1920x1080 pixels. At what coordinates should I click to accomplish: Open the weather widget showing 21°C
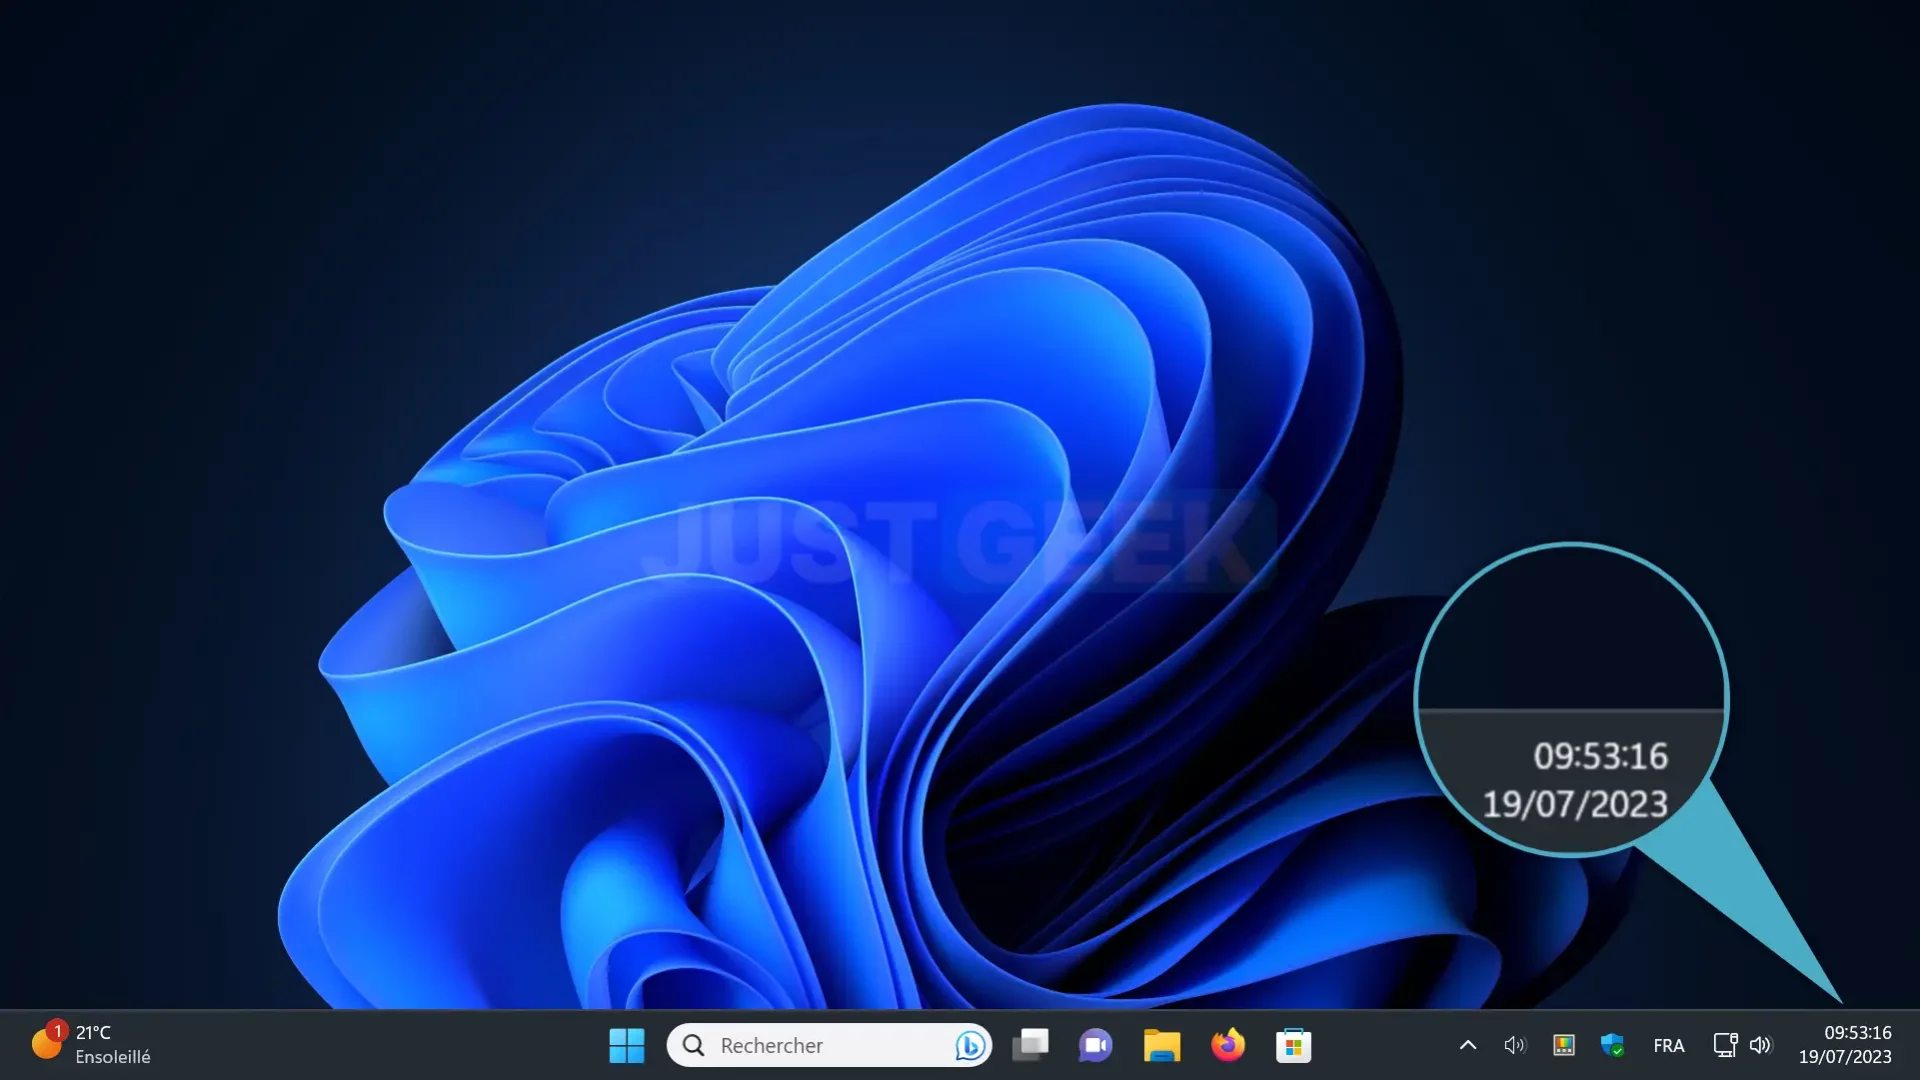[91, 1045]
